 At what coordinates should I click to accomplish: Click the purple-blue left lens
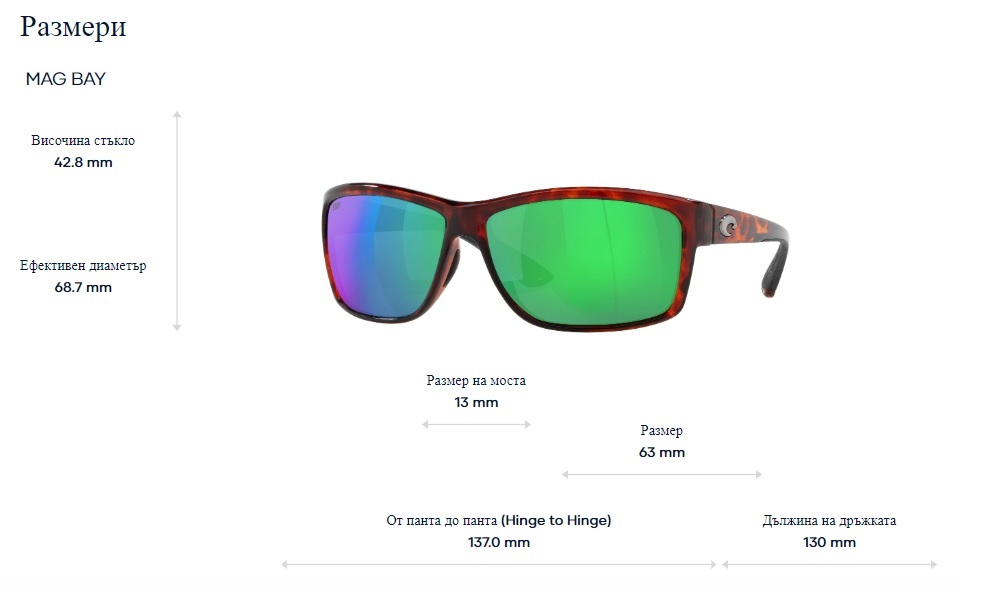click(x=385, y=255)
